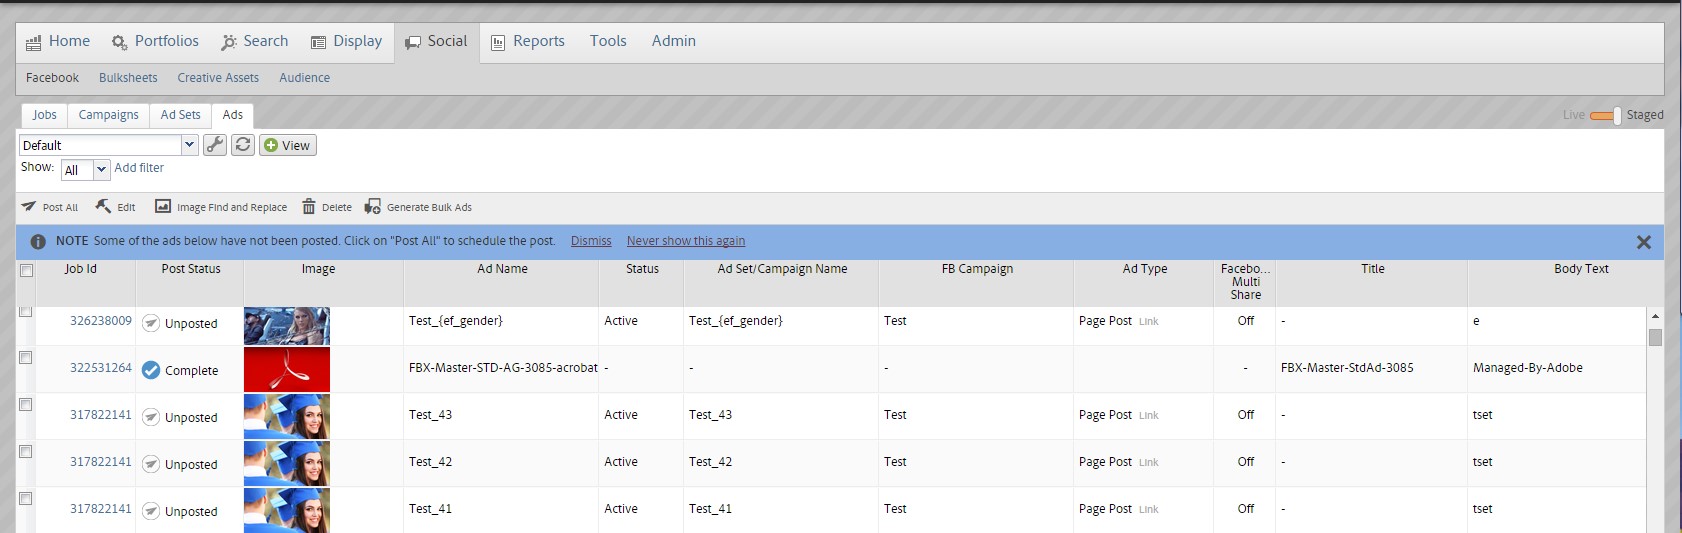
Task: Expand the Default view dropdown
Action: point(189,145)
